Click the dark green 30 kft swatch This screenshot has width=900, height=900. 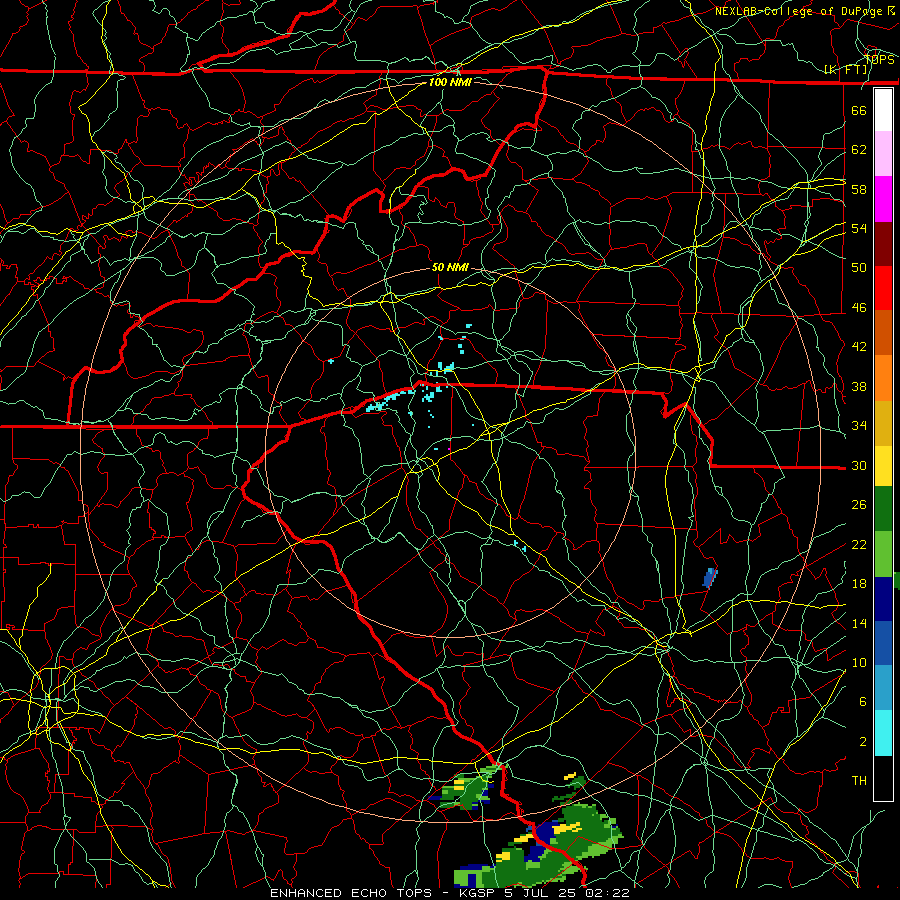point(883,509)
